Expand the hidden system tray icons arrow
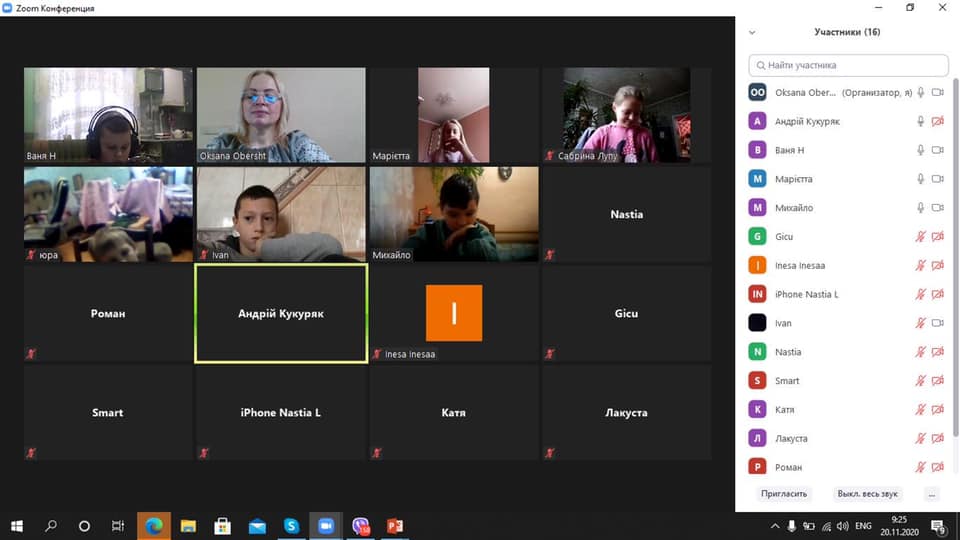The image size is (960, 540). [775, 526]
